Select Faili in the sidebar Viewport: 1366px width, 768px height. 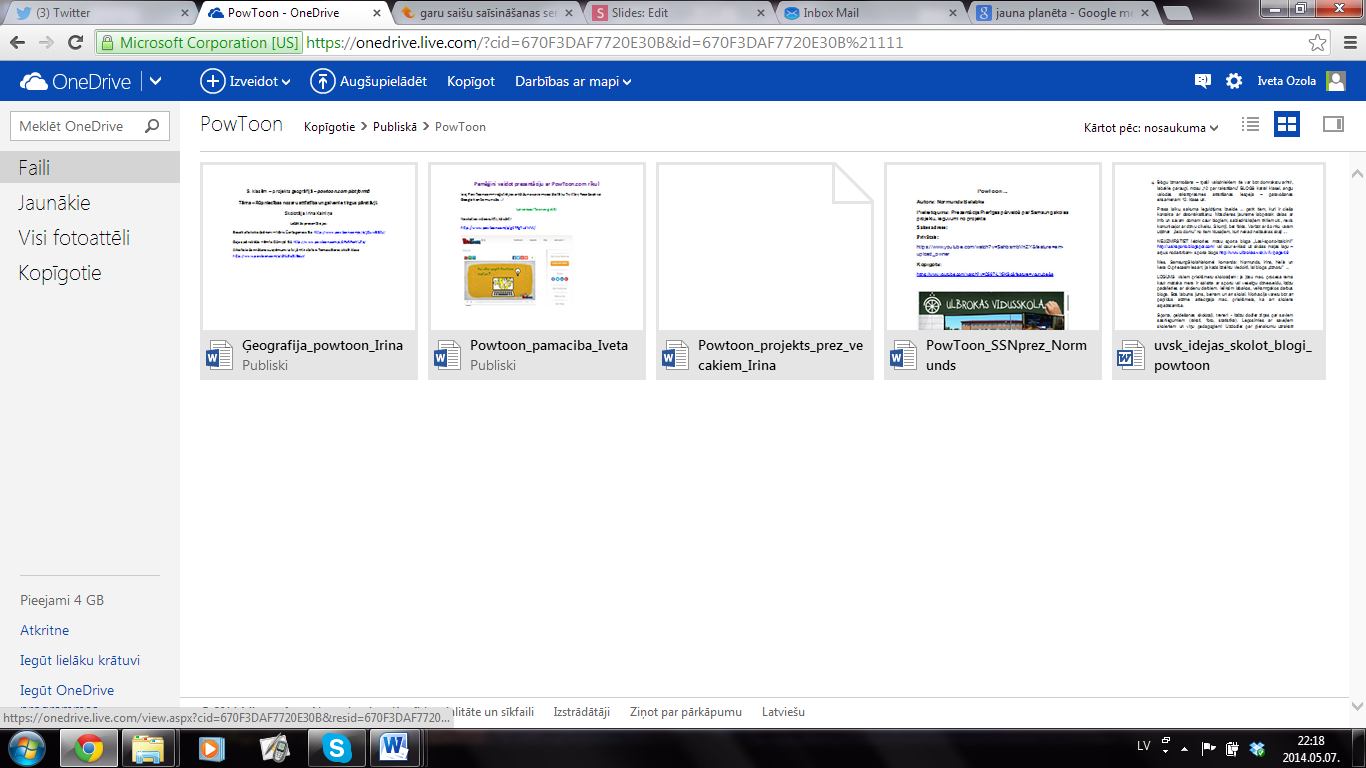pos(90,168)
